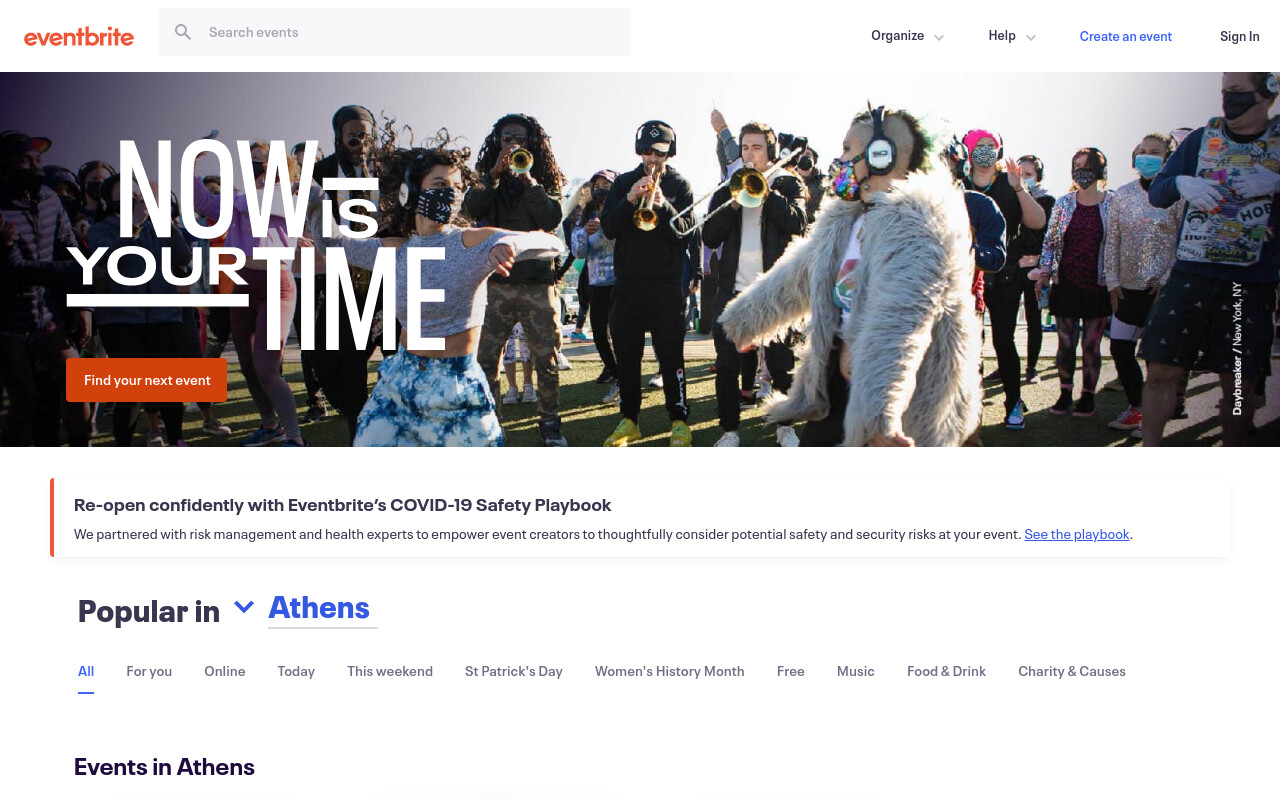Viewport: 1280px width, 800px height.
Task: Open the See the playbook link
Action: (1077, 534)
